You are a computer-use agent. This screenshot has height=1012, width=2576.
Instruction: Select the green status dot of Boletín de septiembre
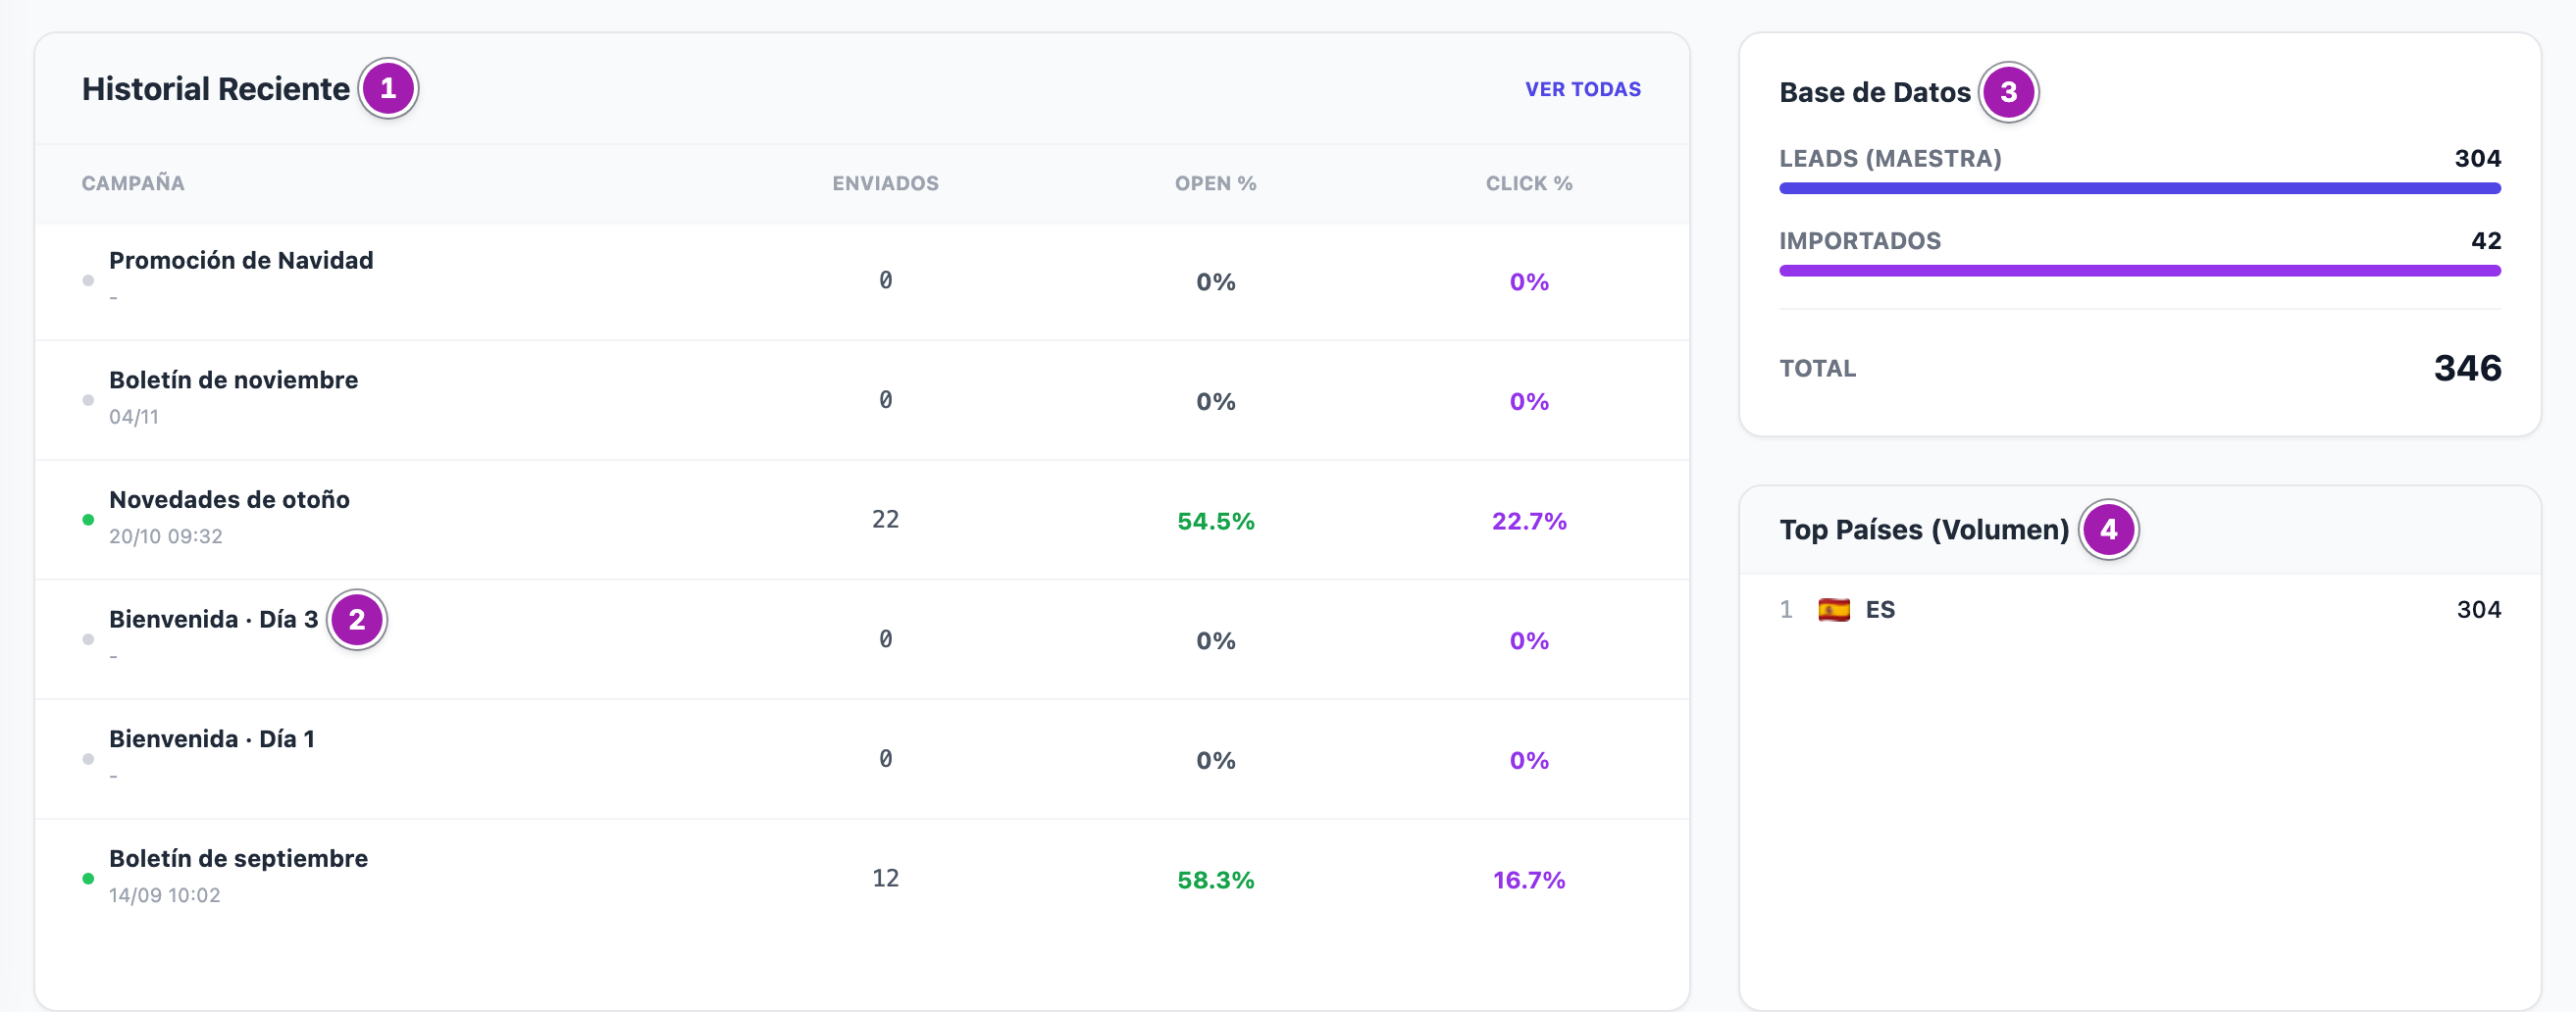88,878
